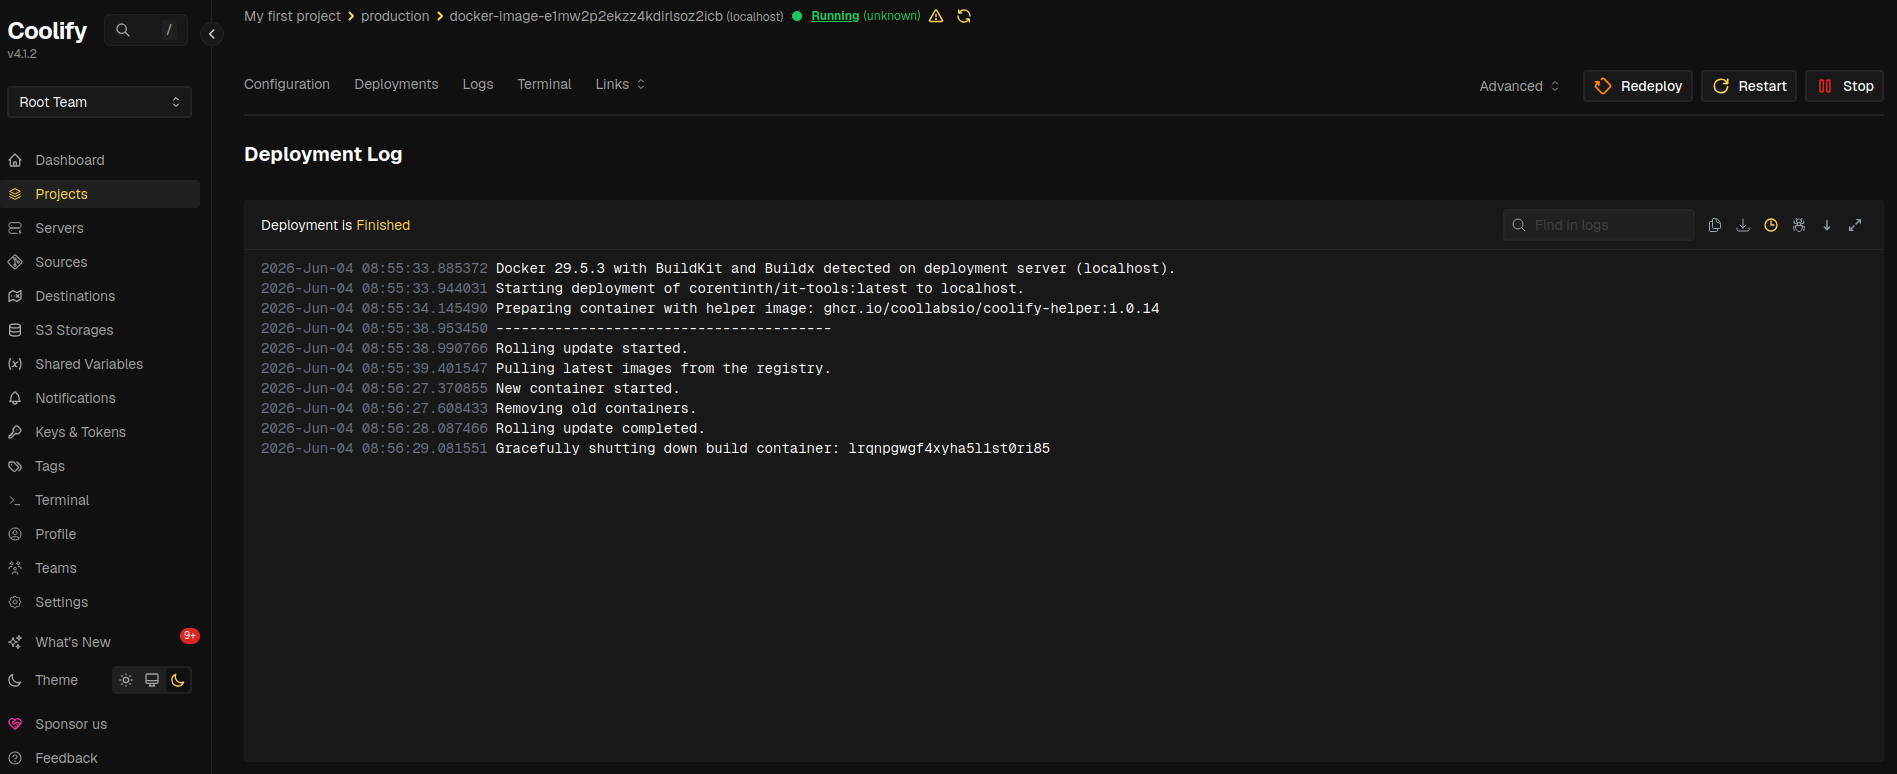
Task: Click the v4.1.2 version label
Action: point(22,54)
